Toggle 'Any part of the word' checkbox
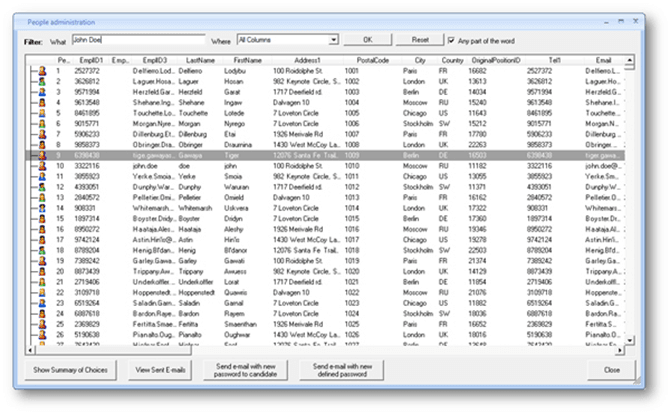Screen dimensions: 670x414 click(x=451, y=41)
